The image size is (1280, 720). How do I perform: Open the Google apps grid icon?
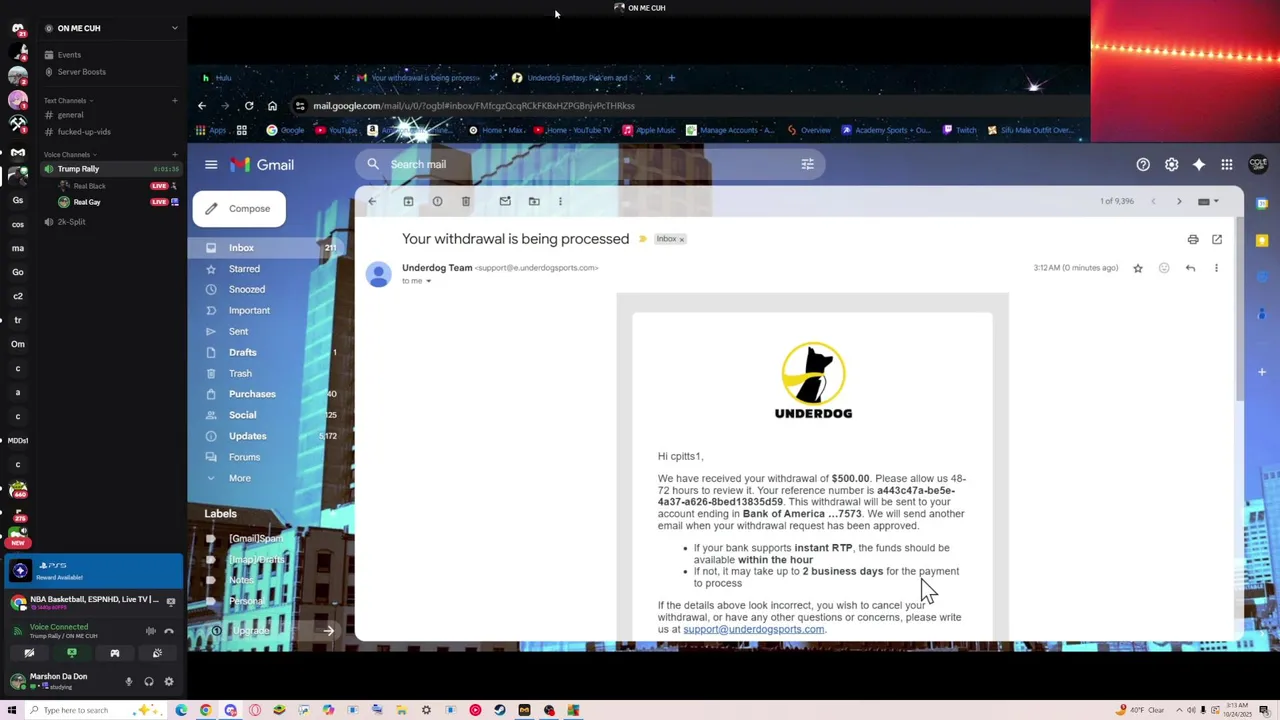pyautogui.click(x=1227, y=165)
